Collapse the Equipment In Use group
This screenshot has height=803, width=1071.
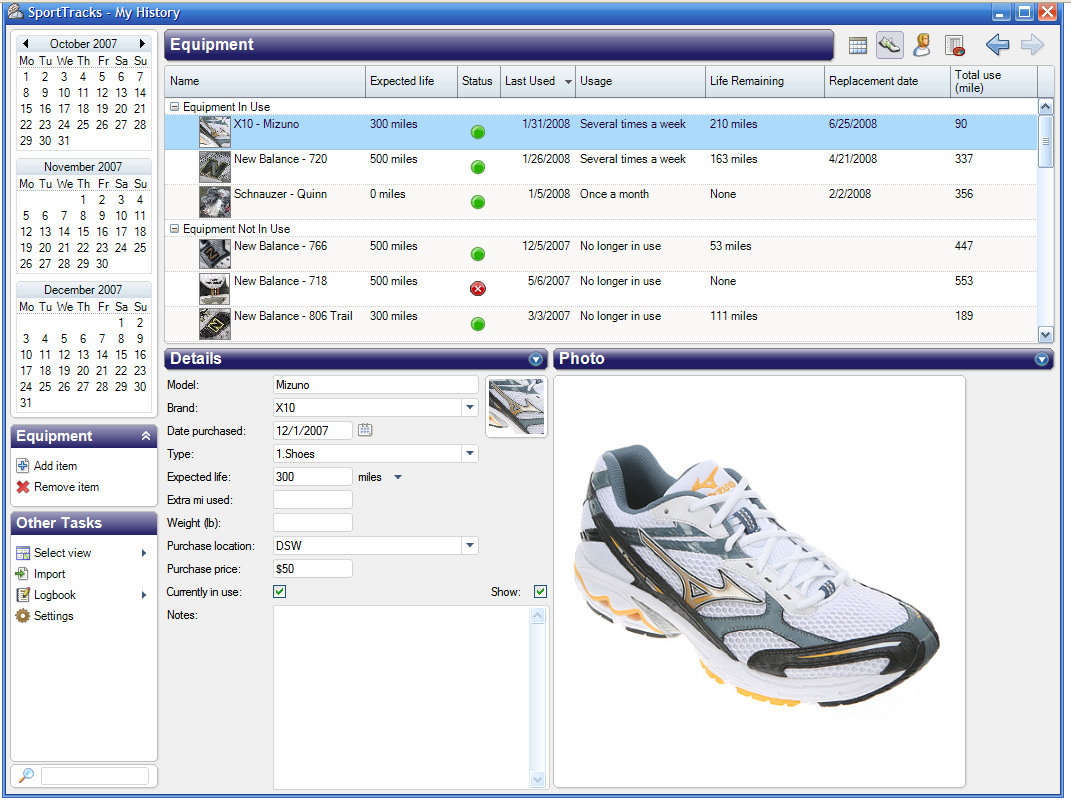pyautogui.click(x=175, y=107)
